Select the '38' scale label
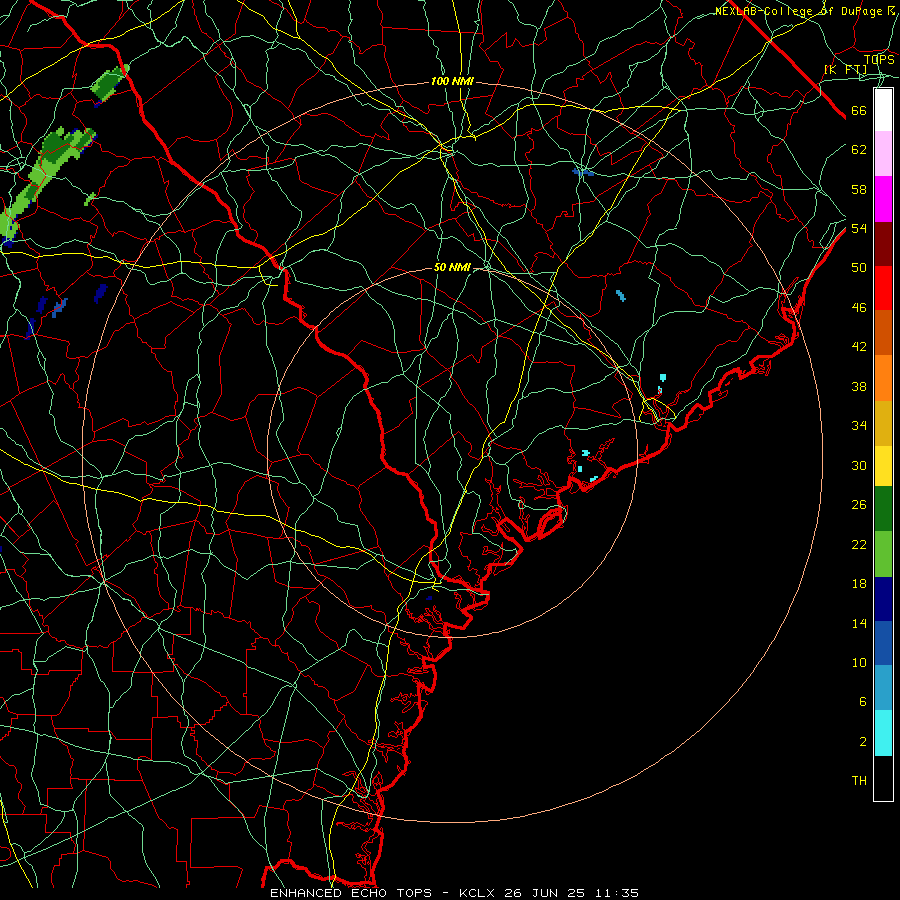This screenshot has height=900, width=900. click(x=859, y=386)
